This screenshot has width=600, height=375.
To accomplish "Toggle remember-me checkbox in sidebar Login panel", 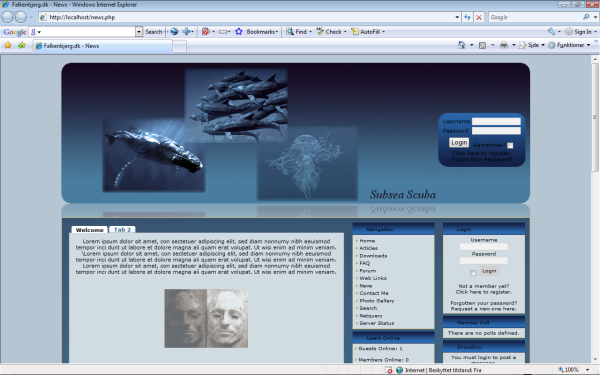I will [x=473, y=272].
